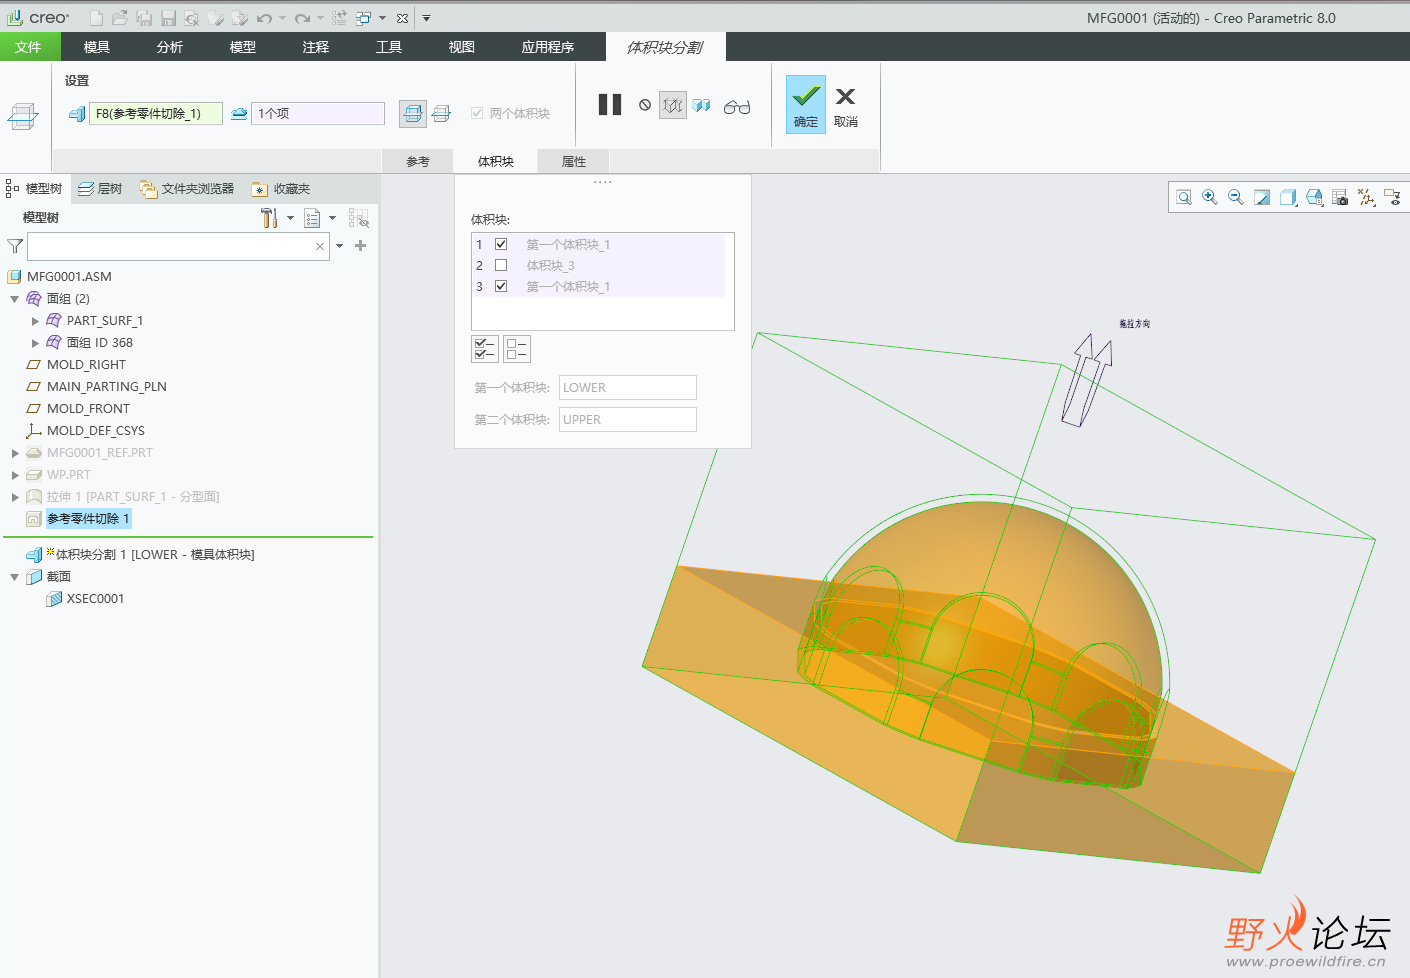Switch to the 模型 ribbon tab
The width and height of the screenshot is (1410, 978).
pyautogui.click(x=243, y=47)
